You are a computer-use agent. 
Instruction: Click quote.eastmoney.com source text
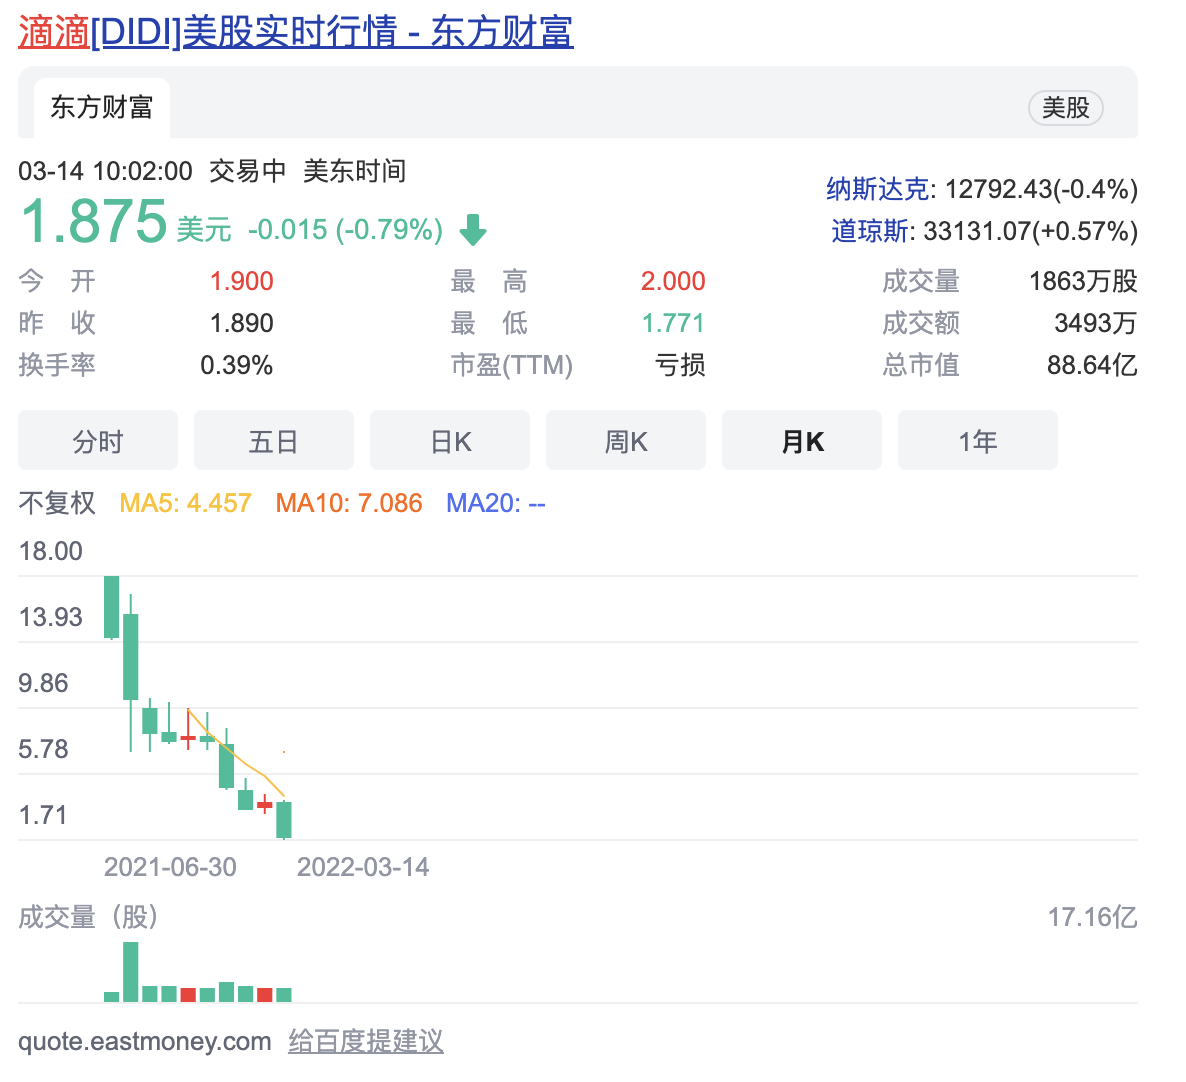pyautogui.click(x=144, y=1041)
